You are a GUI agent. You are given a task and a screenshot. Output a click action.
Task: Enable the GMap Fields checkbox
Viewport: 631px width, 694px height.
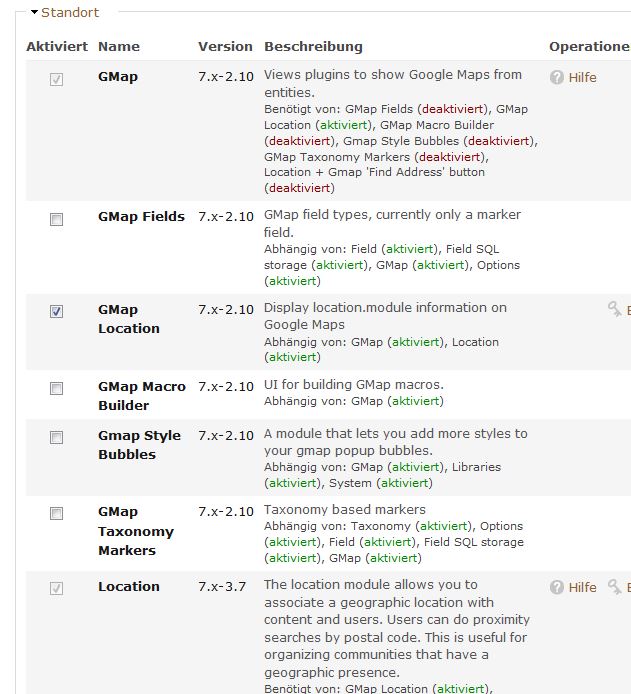click(x=57, y=219)
